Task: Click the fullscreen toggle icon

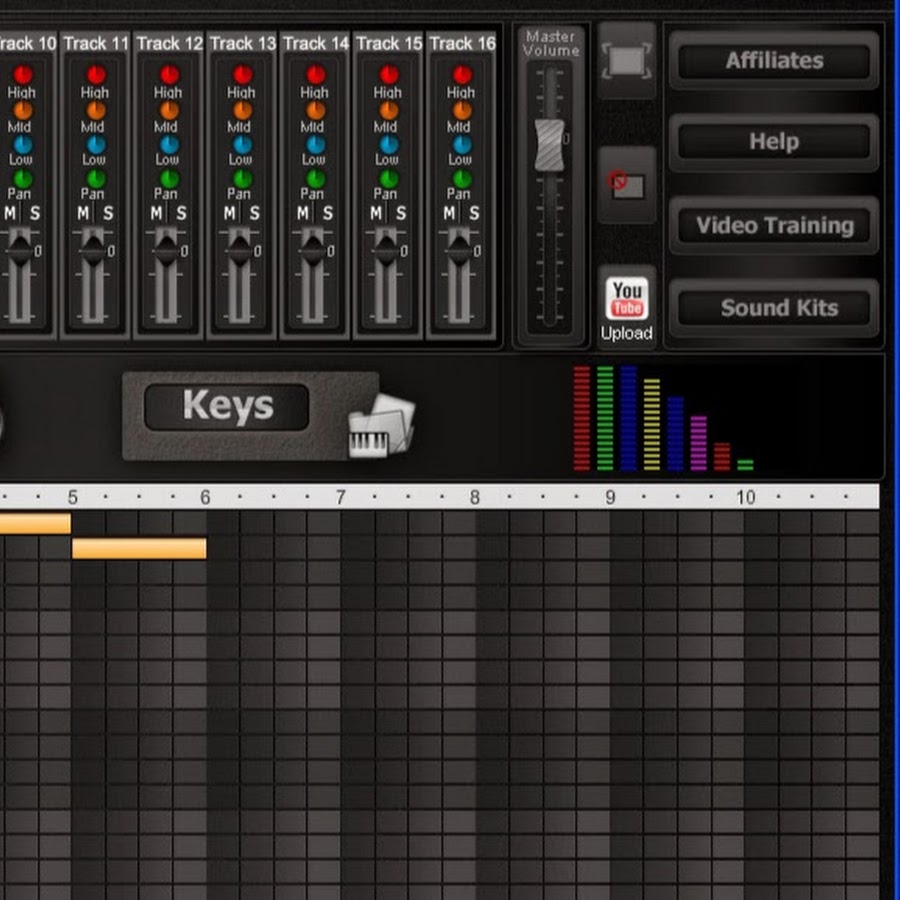Action: point(626,61)
